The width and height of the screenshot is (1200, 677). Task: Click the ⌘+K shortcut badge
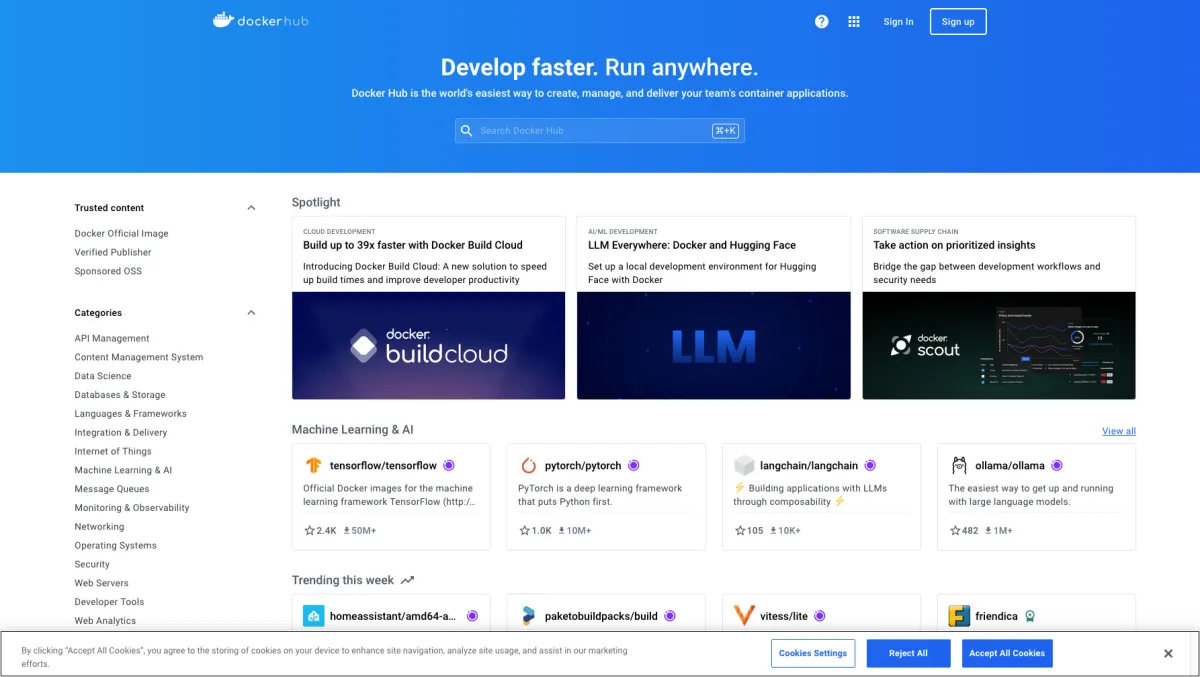[x=725, y=131]
